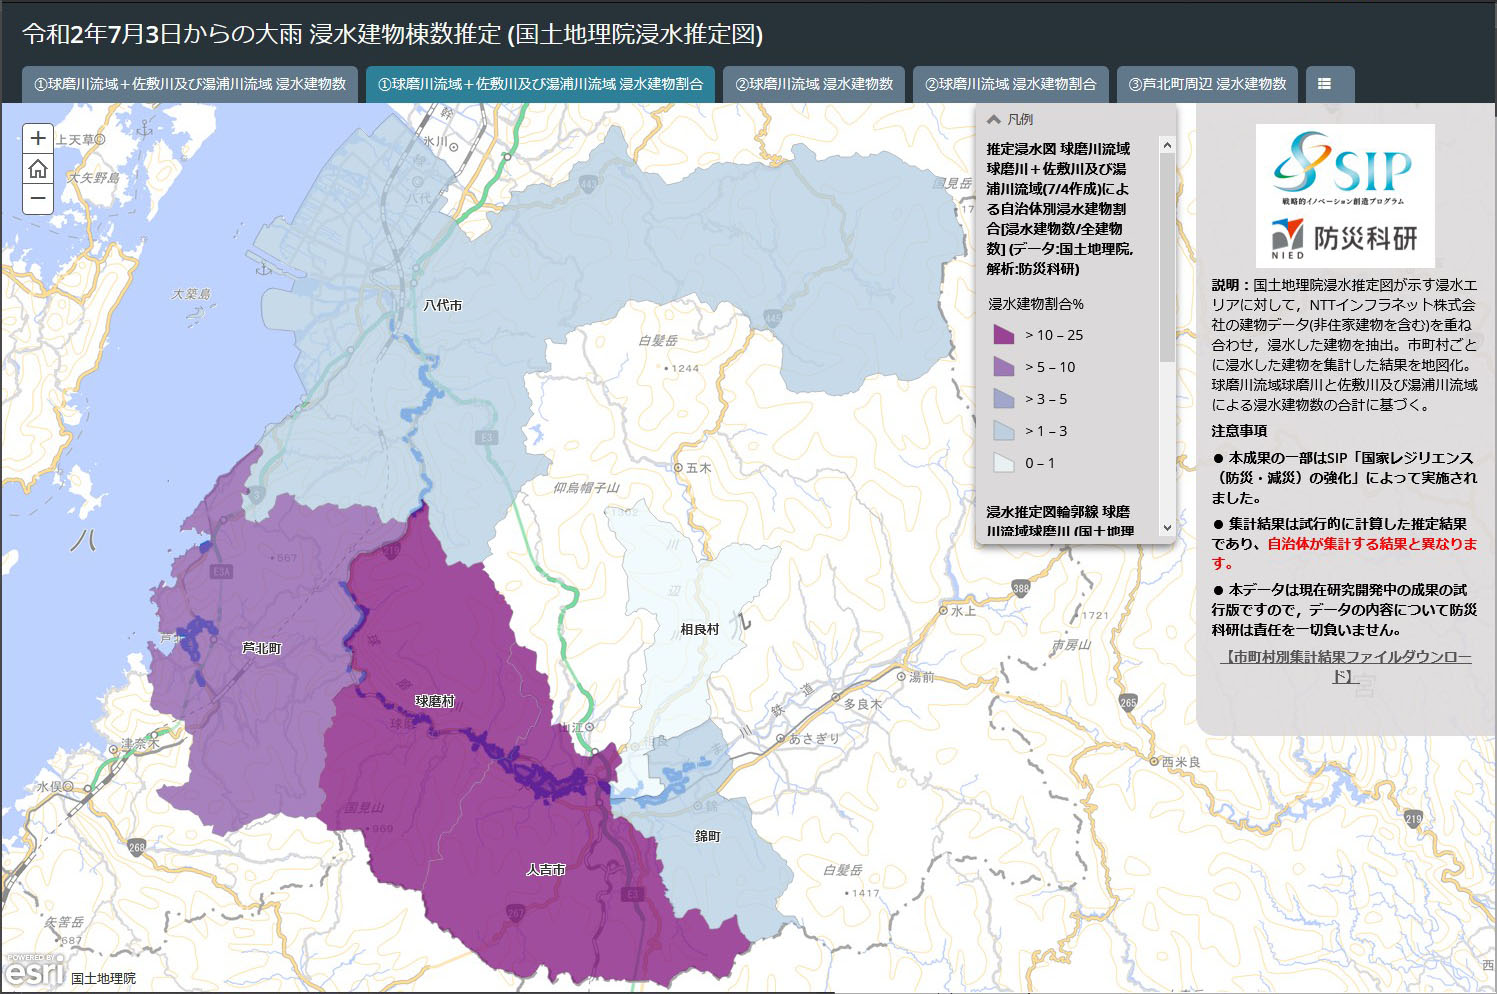Open the 国土地理院 attribution link

103,978
